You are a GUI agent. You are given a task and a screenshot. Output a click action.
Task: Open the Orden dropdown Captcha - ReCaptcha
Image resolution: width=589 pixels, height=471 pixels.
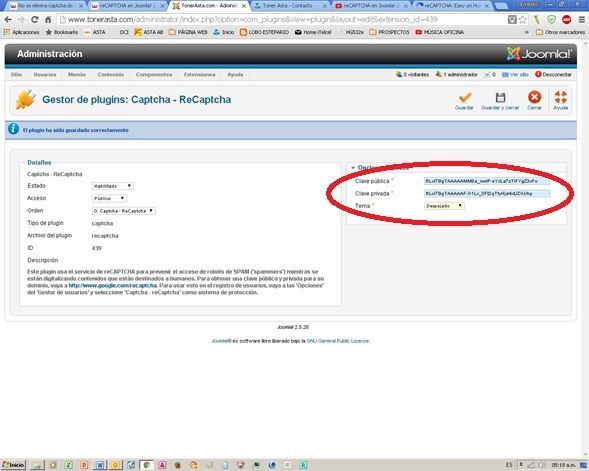tap(124, 211)
